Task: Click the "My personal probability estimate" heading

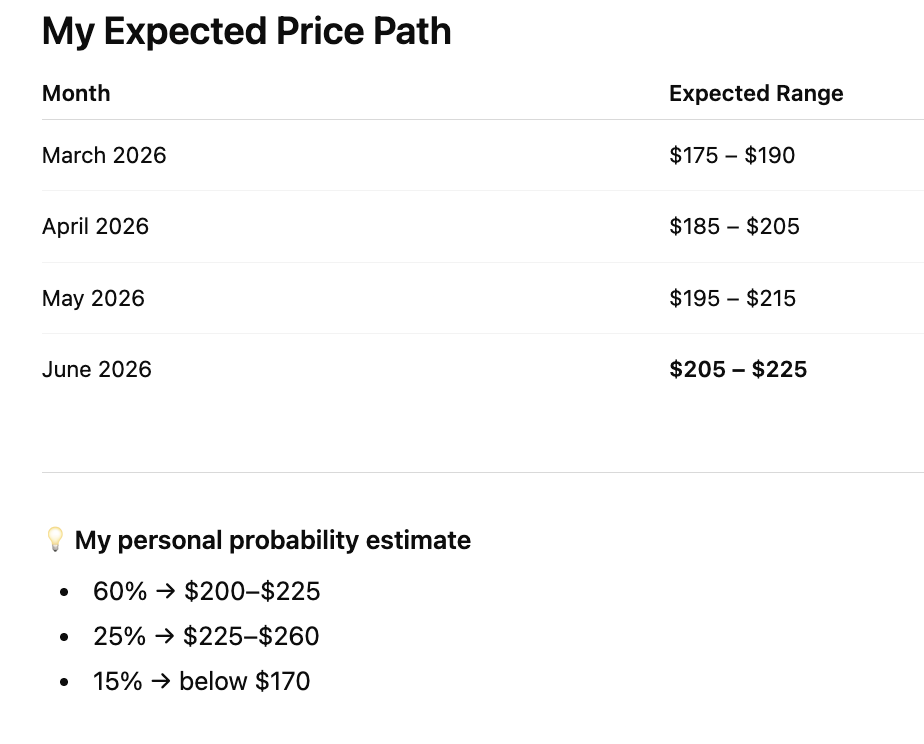Action: 272,541
